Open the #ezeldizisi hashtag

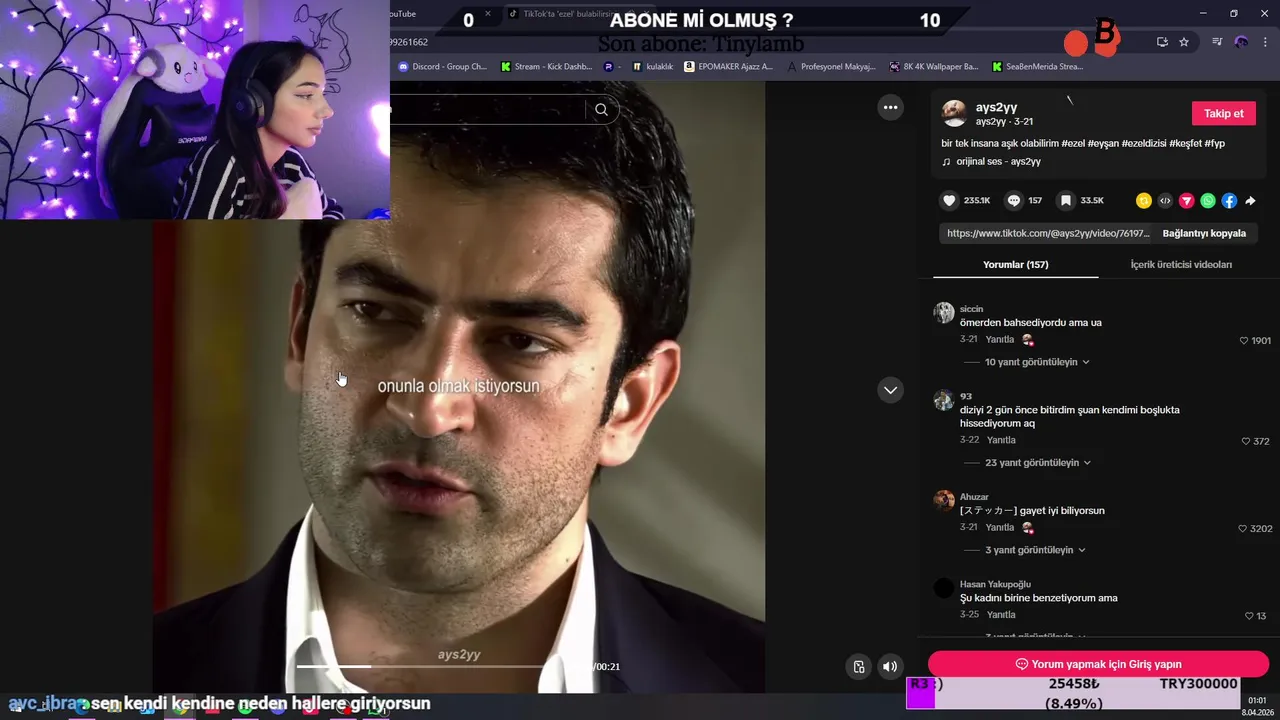1144,144
